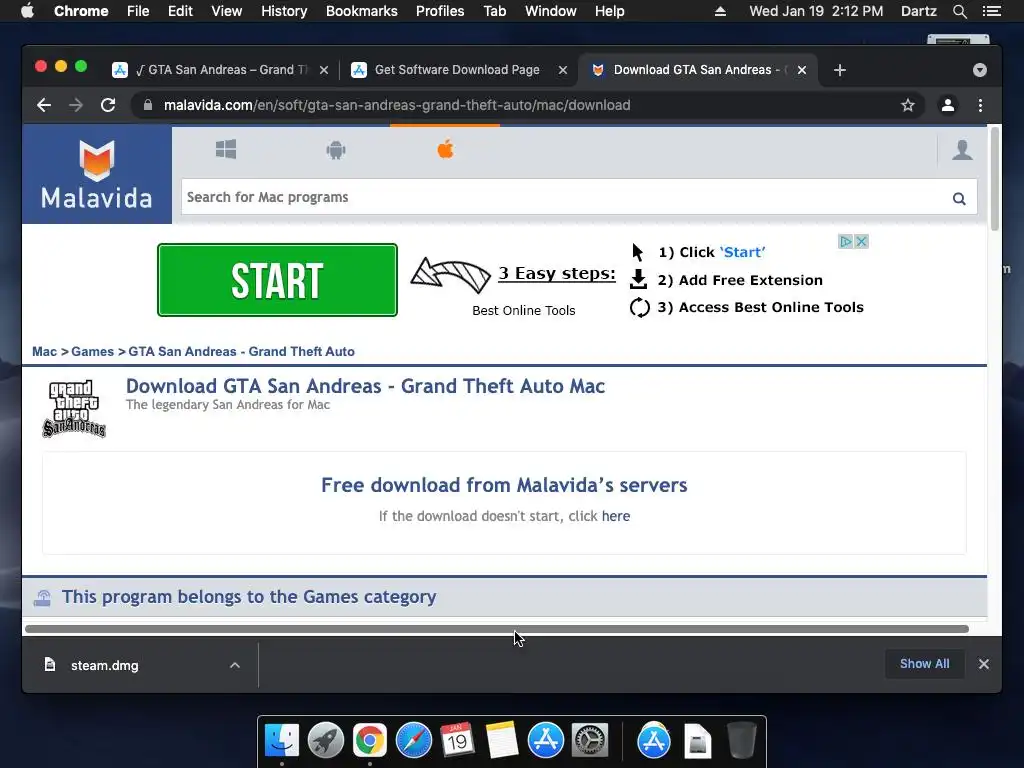Open the Window menu
1024x768 pixels.
(551, 11)
